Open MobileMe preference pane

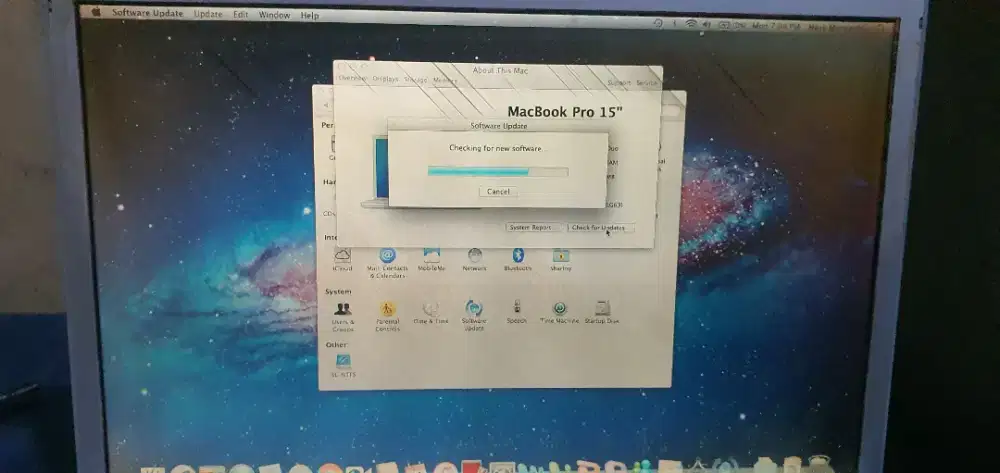[x=431, y=260]
